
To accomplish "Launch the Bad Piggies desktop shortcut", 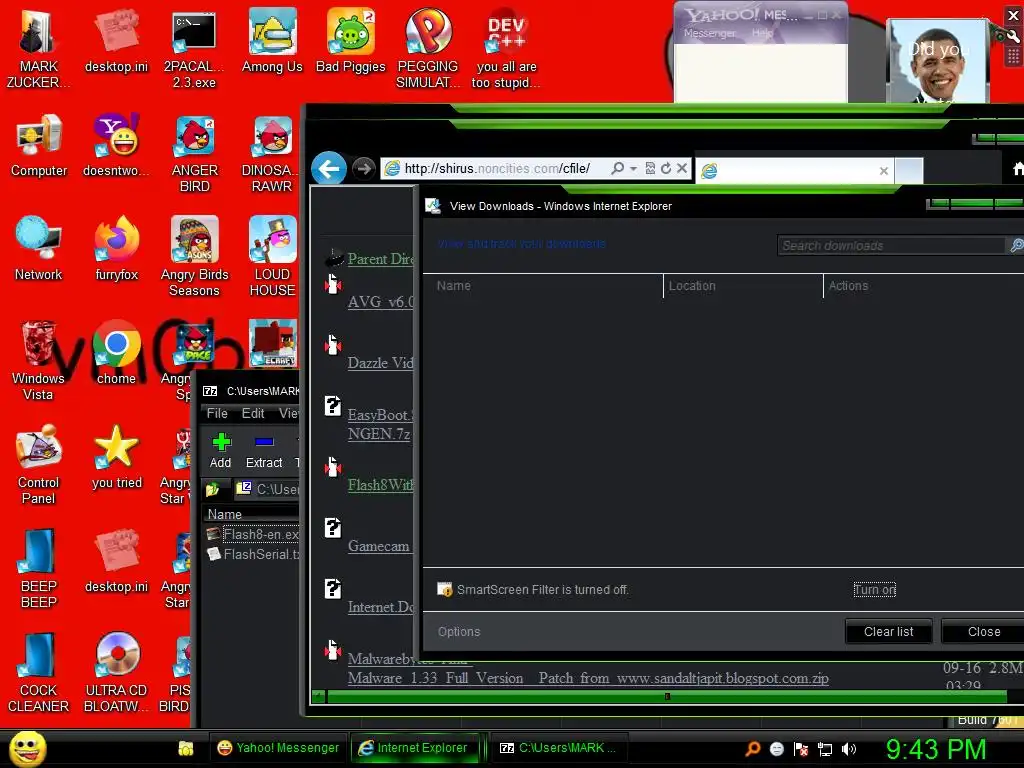I will coord(351,40).
